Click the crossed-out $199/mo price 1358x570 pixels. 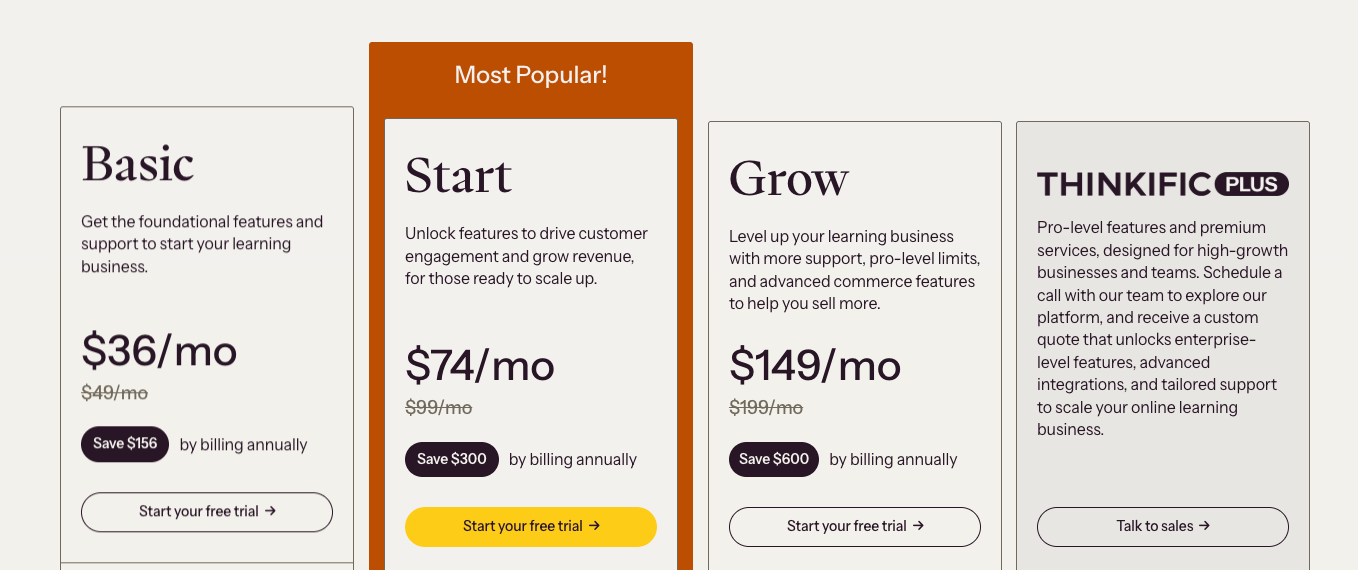tap(766, 408)
